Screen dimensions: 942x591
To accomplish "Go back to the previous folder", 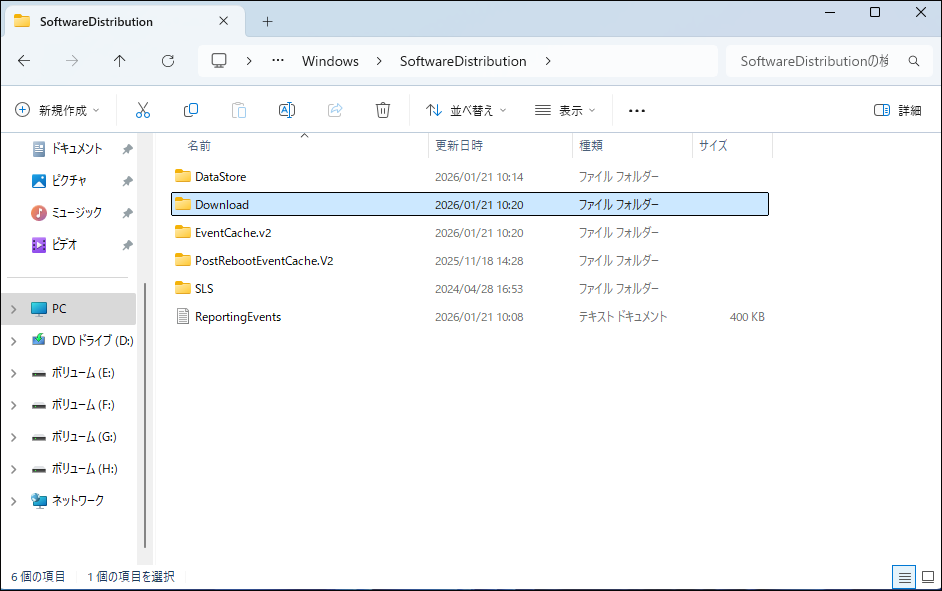I will pyautogui.click(x=24, y=61).
